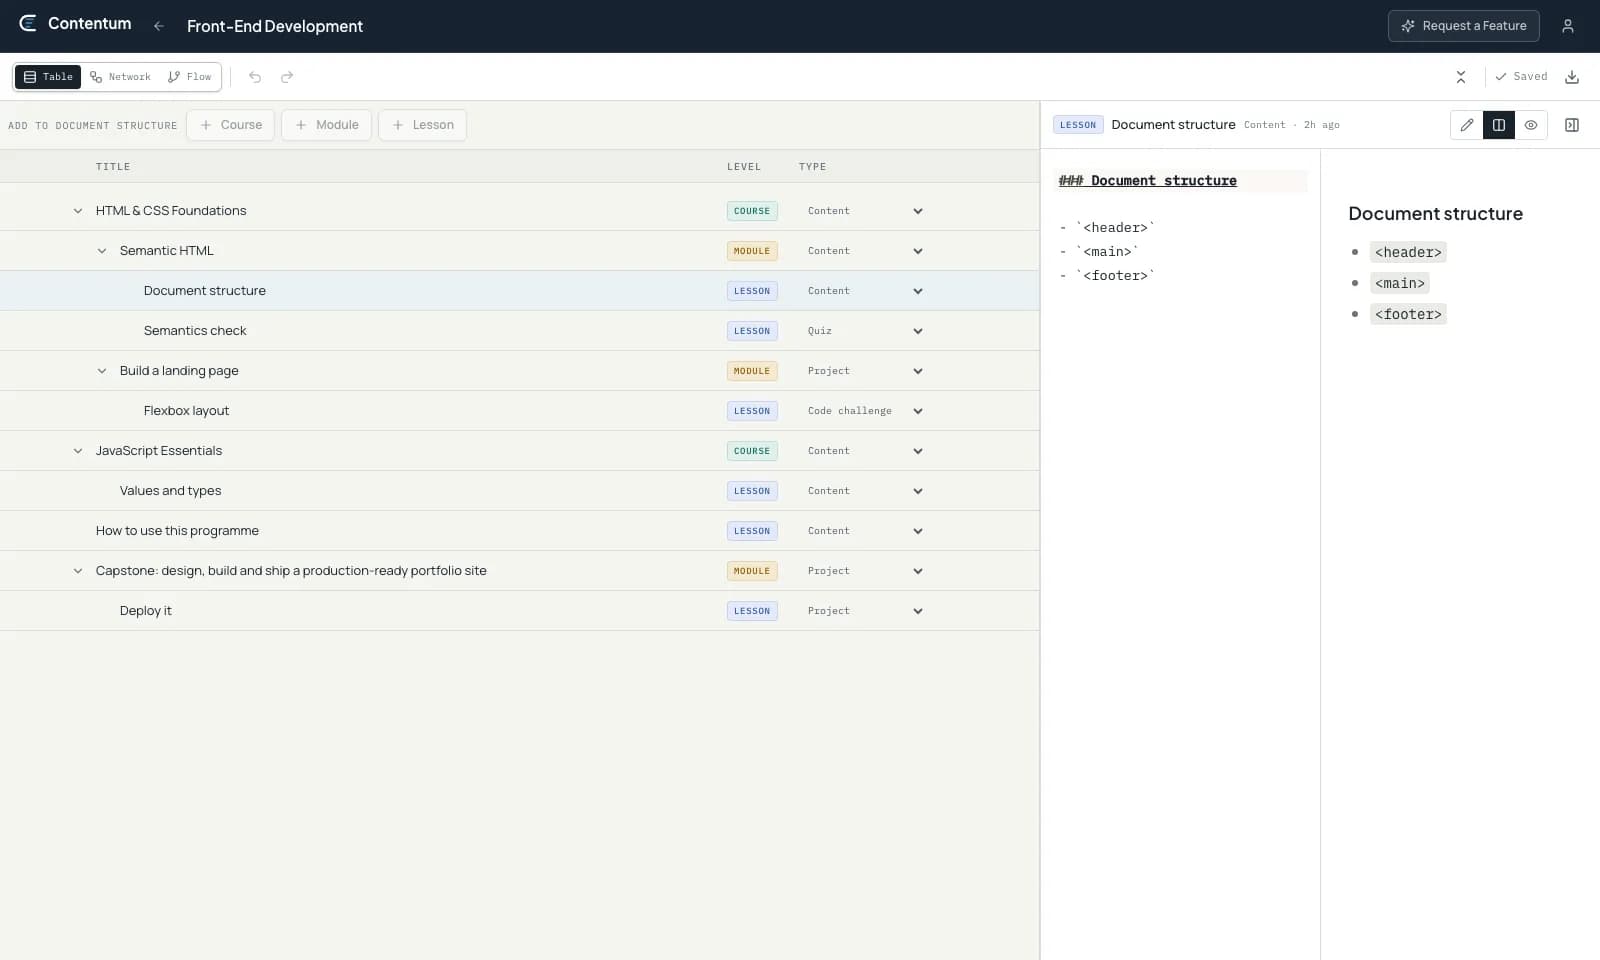
Task: Go back using the header arrow
Action: (158, 26)
